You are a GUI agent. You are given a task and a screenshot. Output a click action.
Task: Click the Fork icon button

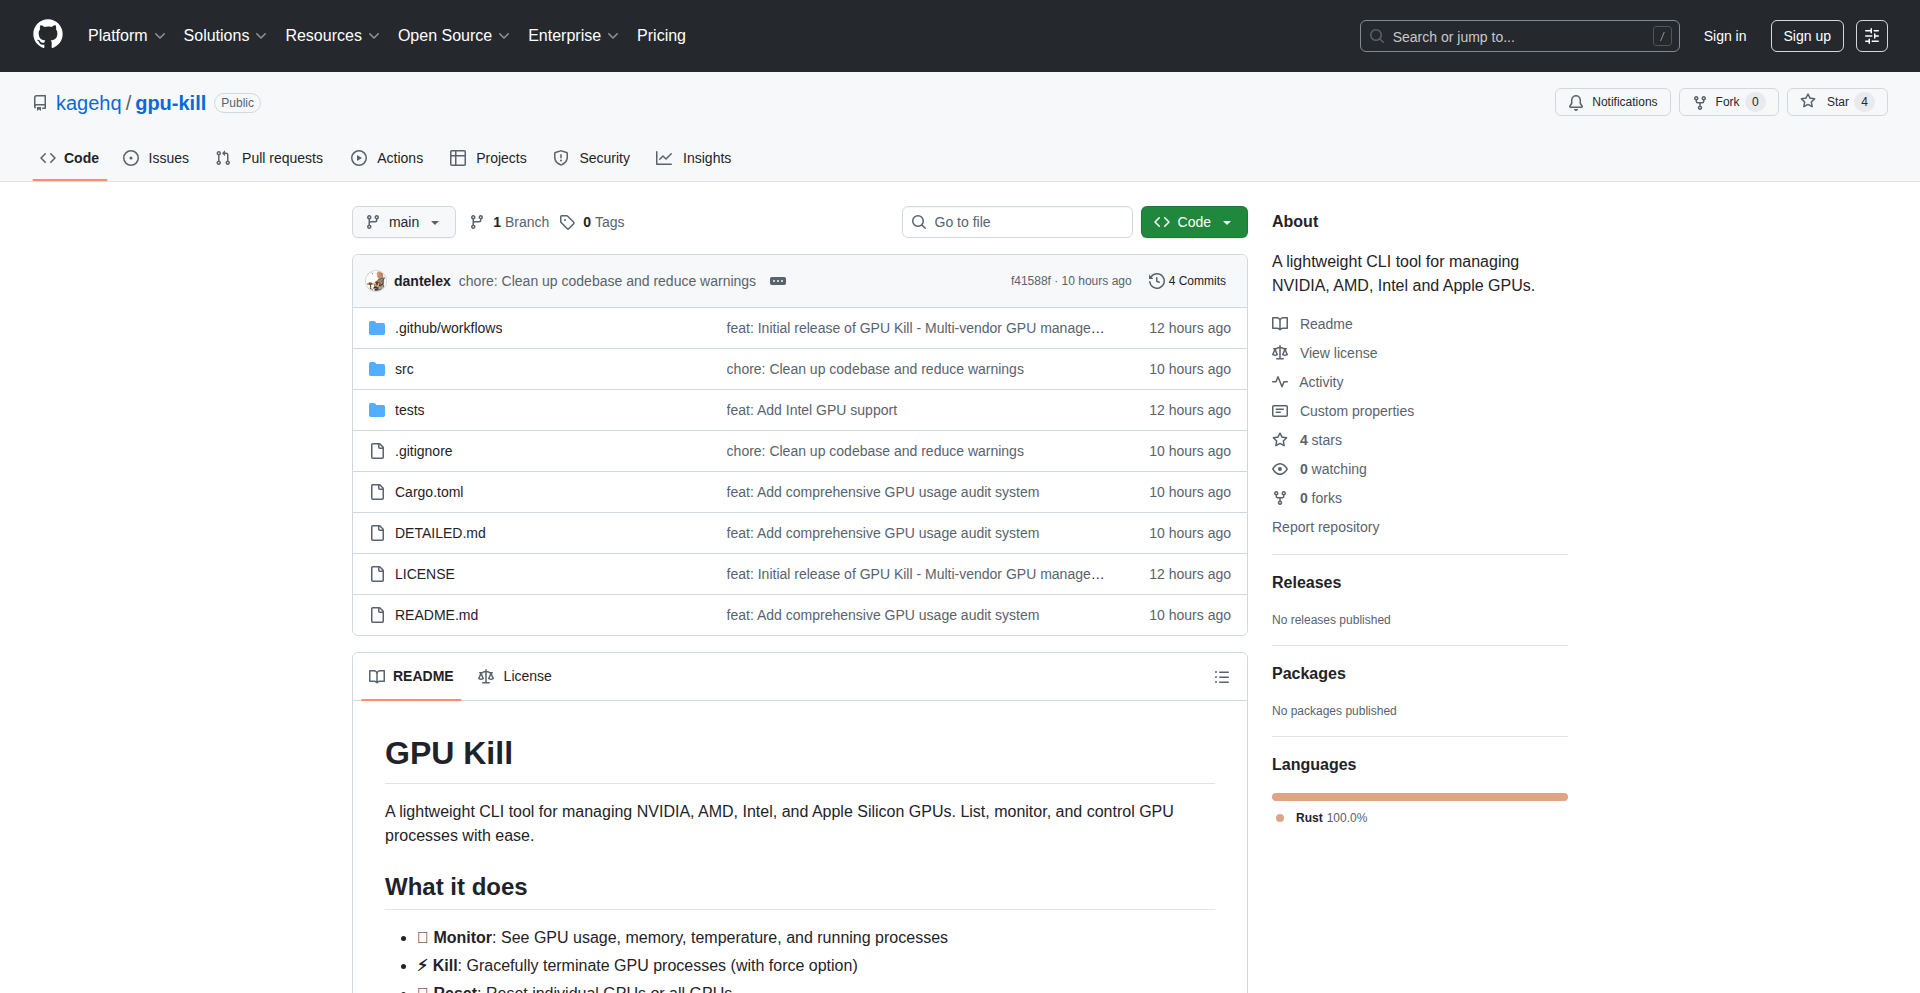click(x=1728, y=102)
